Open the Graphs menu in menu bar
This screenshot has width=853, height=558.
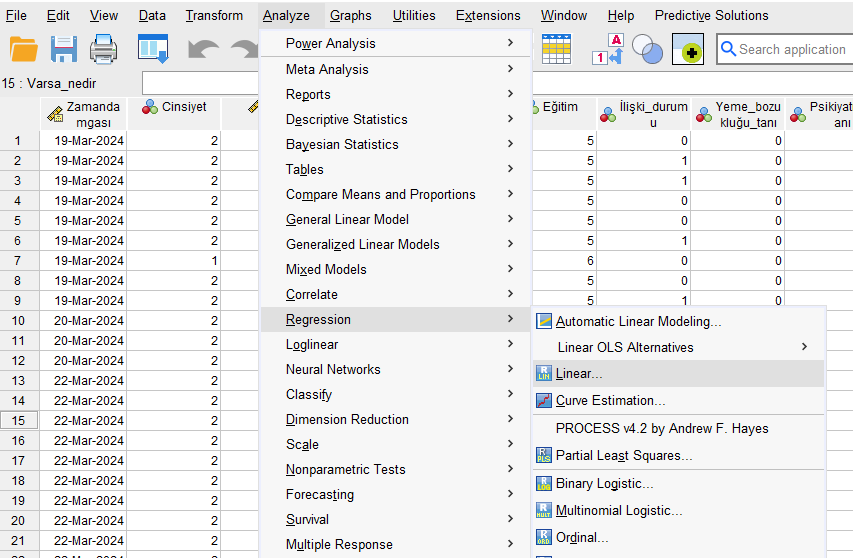coord(350,15)
